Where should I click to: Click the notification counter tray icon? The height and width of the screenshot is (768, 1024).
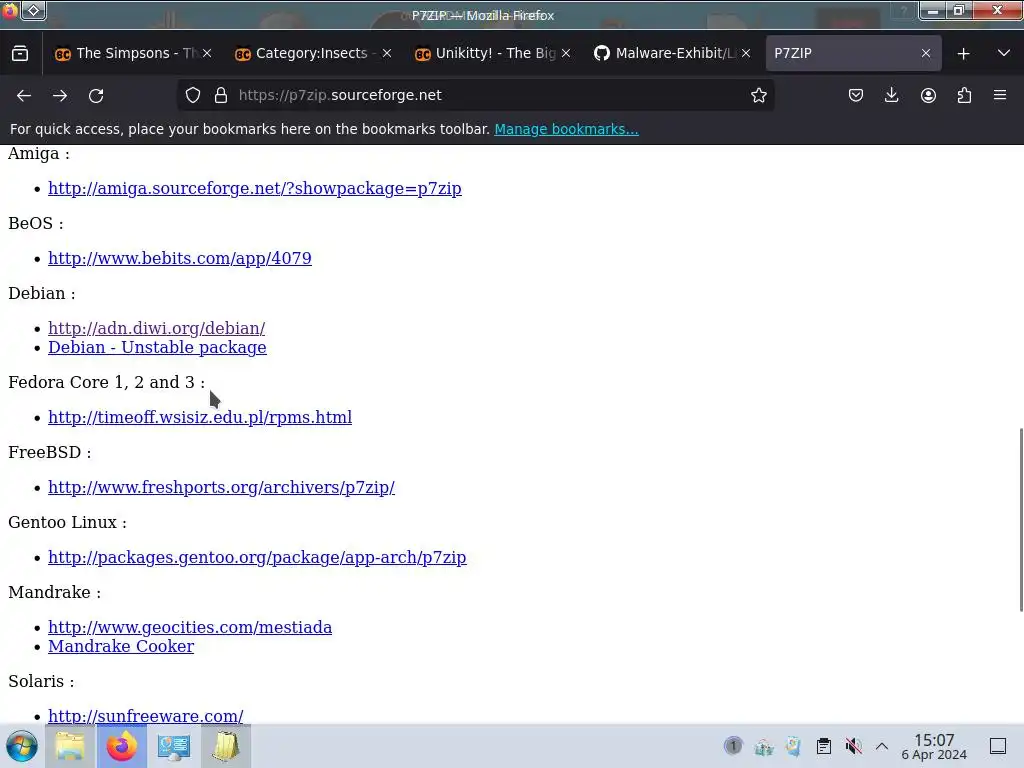tap(733, 745)
